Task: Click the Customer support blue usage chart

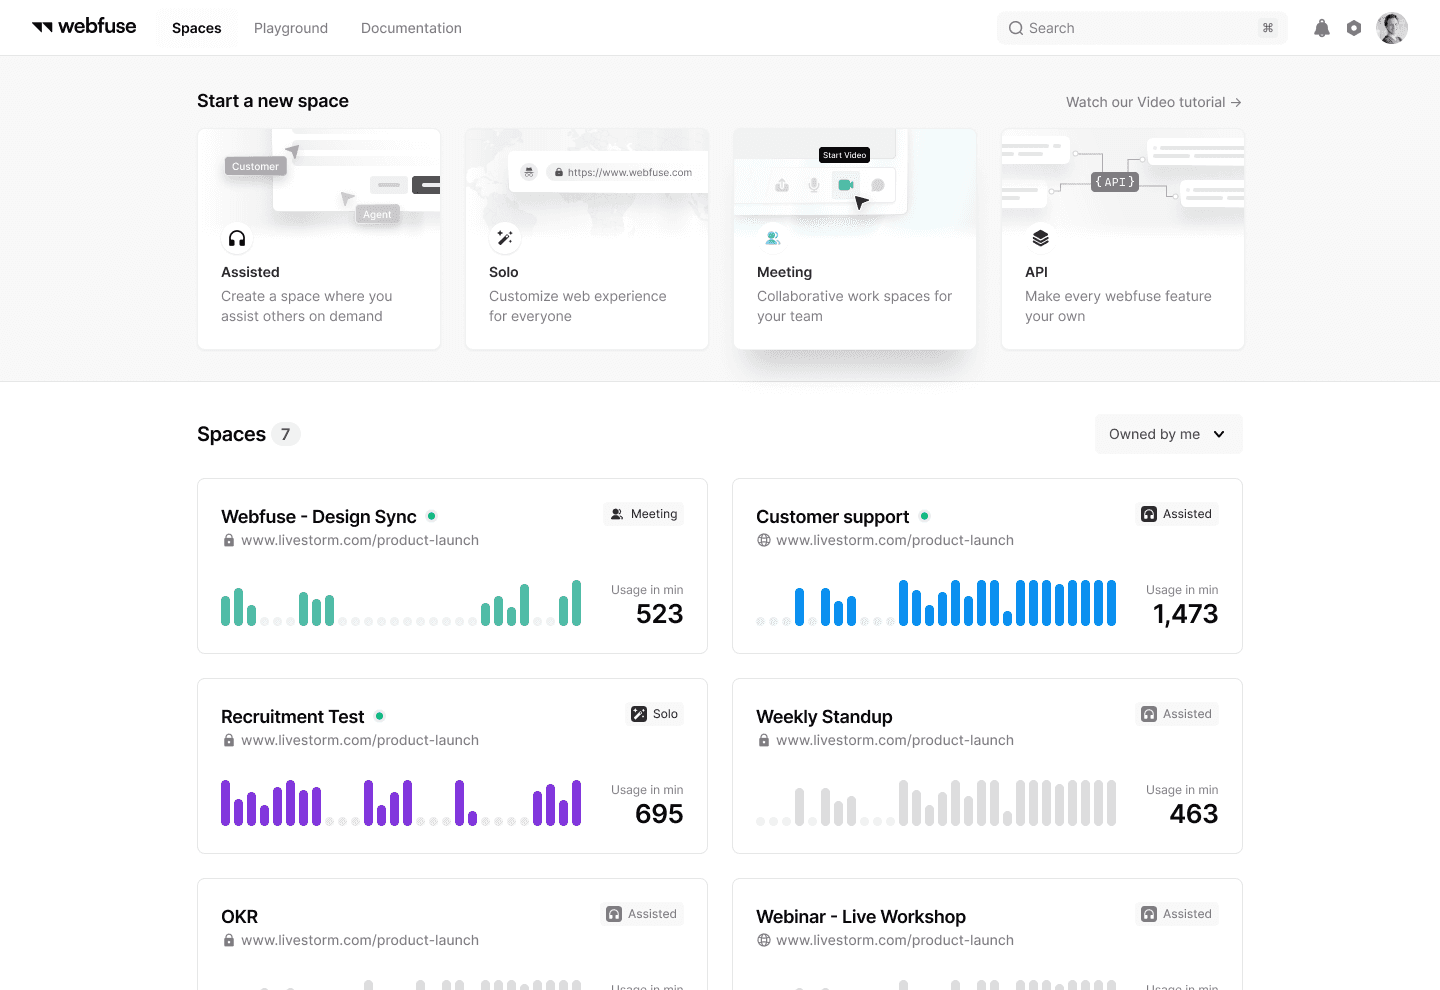Action: pyautogui.click(x=936, y=603)
